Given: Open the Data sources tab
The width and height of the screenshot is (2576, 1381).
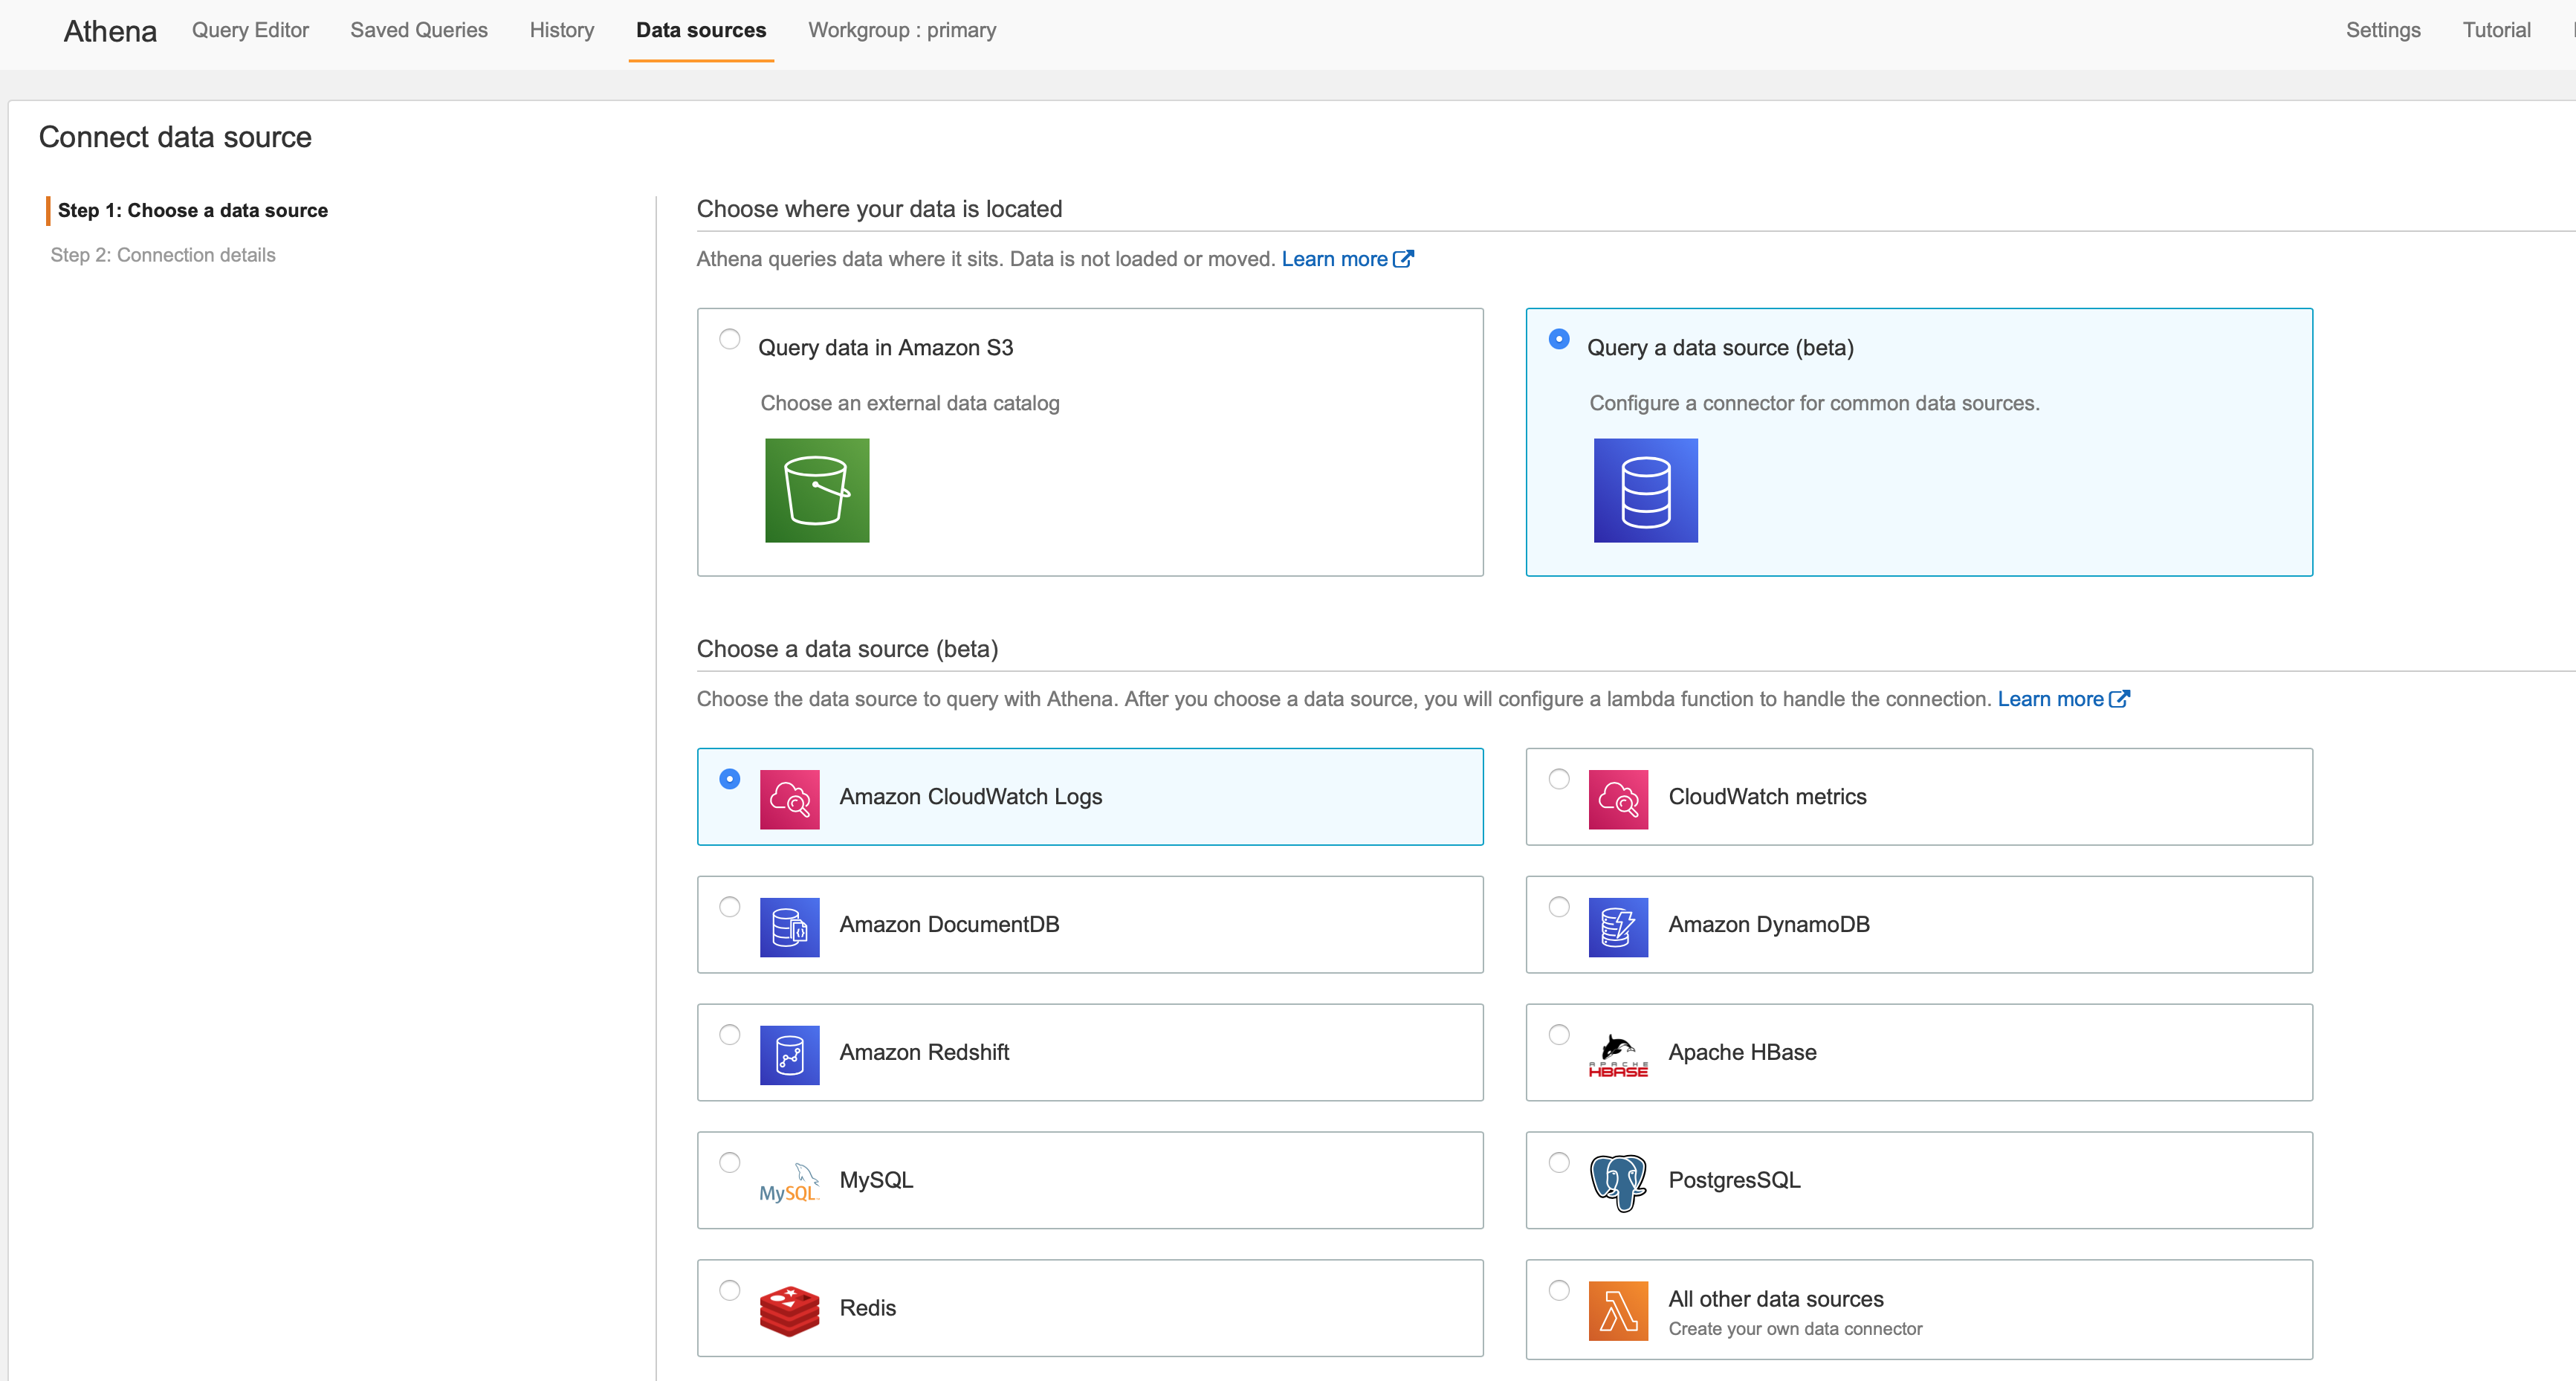Looking at the screenshot, I should (701, 30).
